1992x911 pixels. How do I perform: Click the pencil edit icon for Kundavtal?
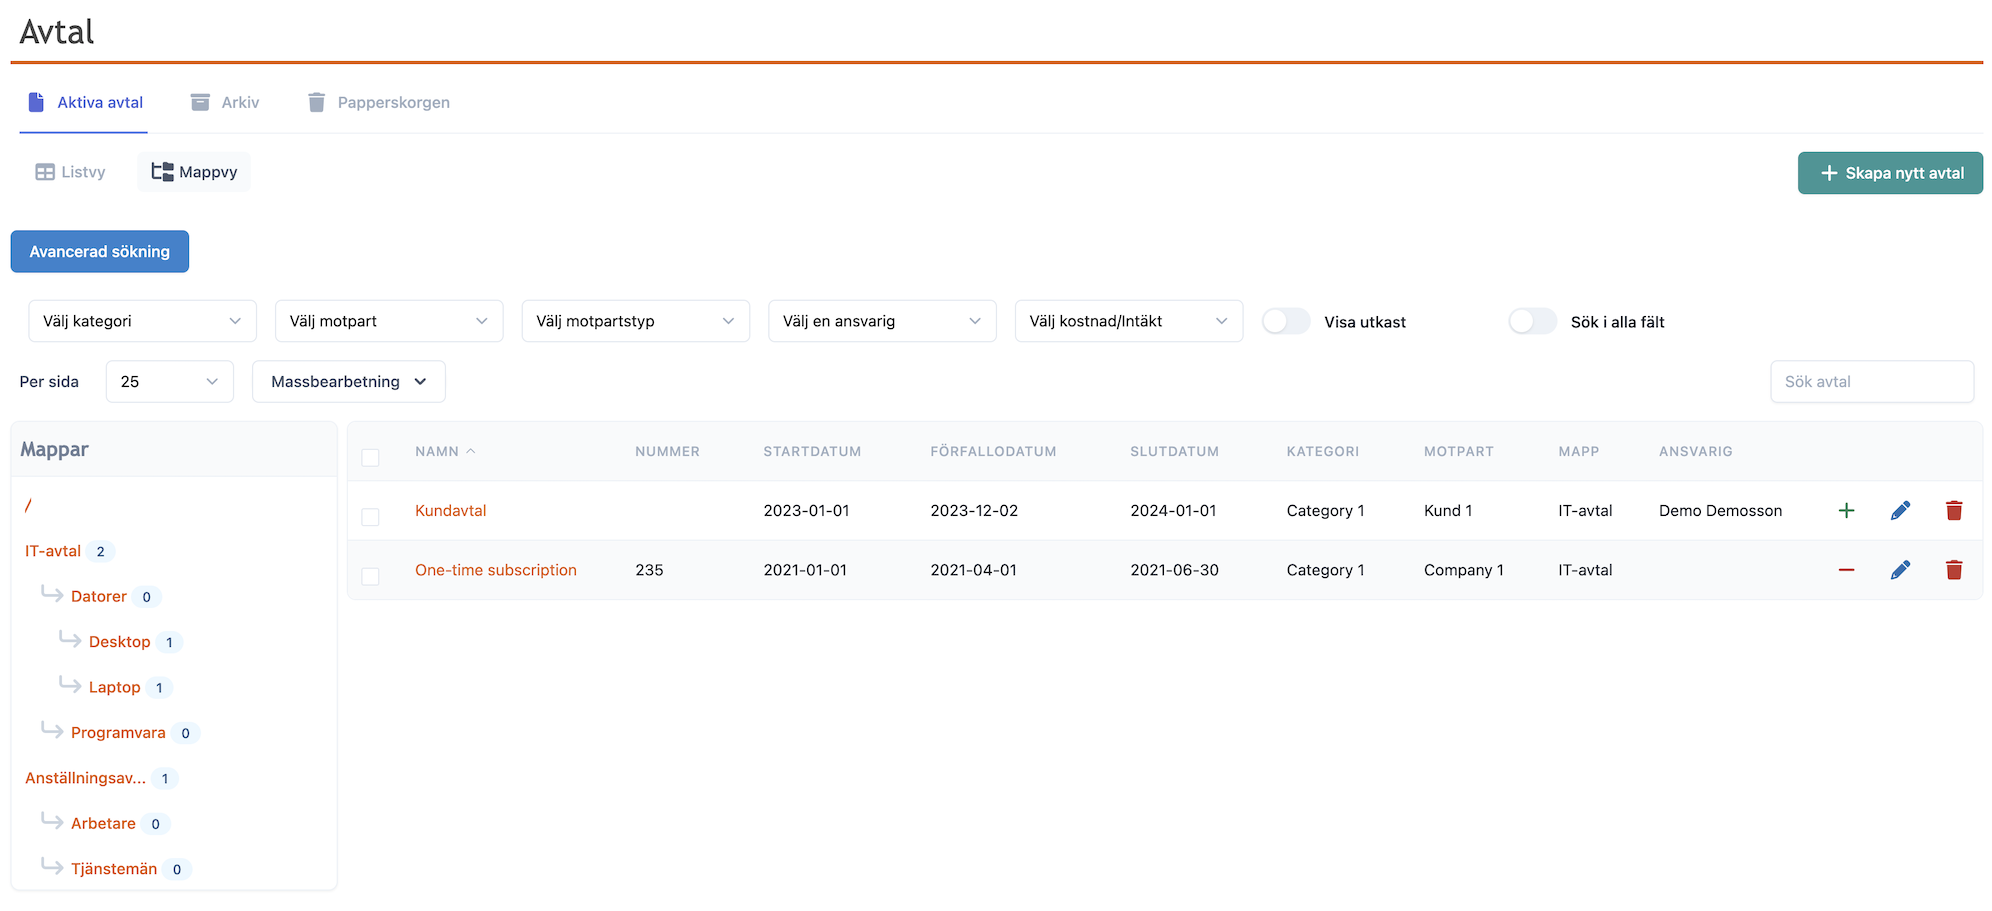click(1900, 511)
